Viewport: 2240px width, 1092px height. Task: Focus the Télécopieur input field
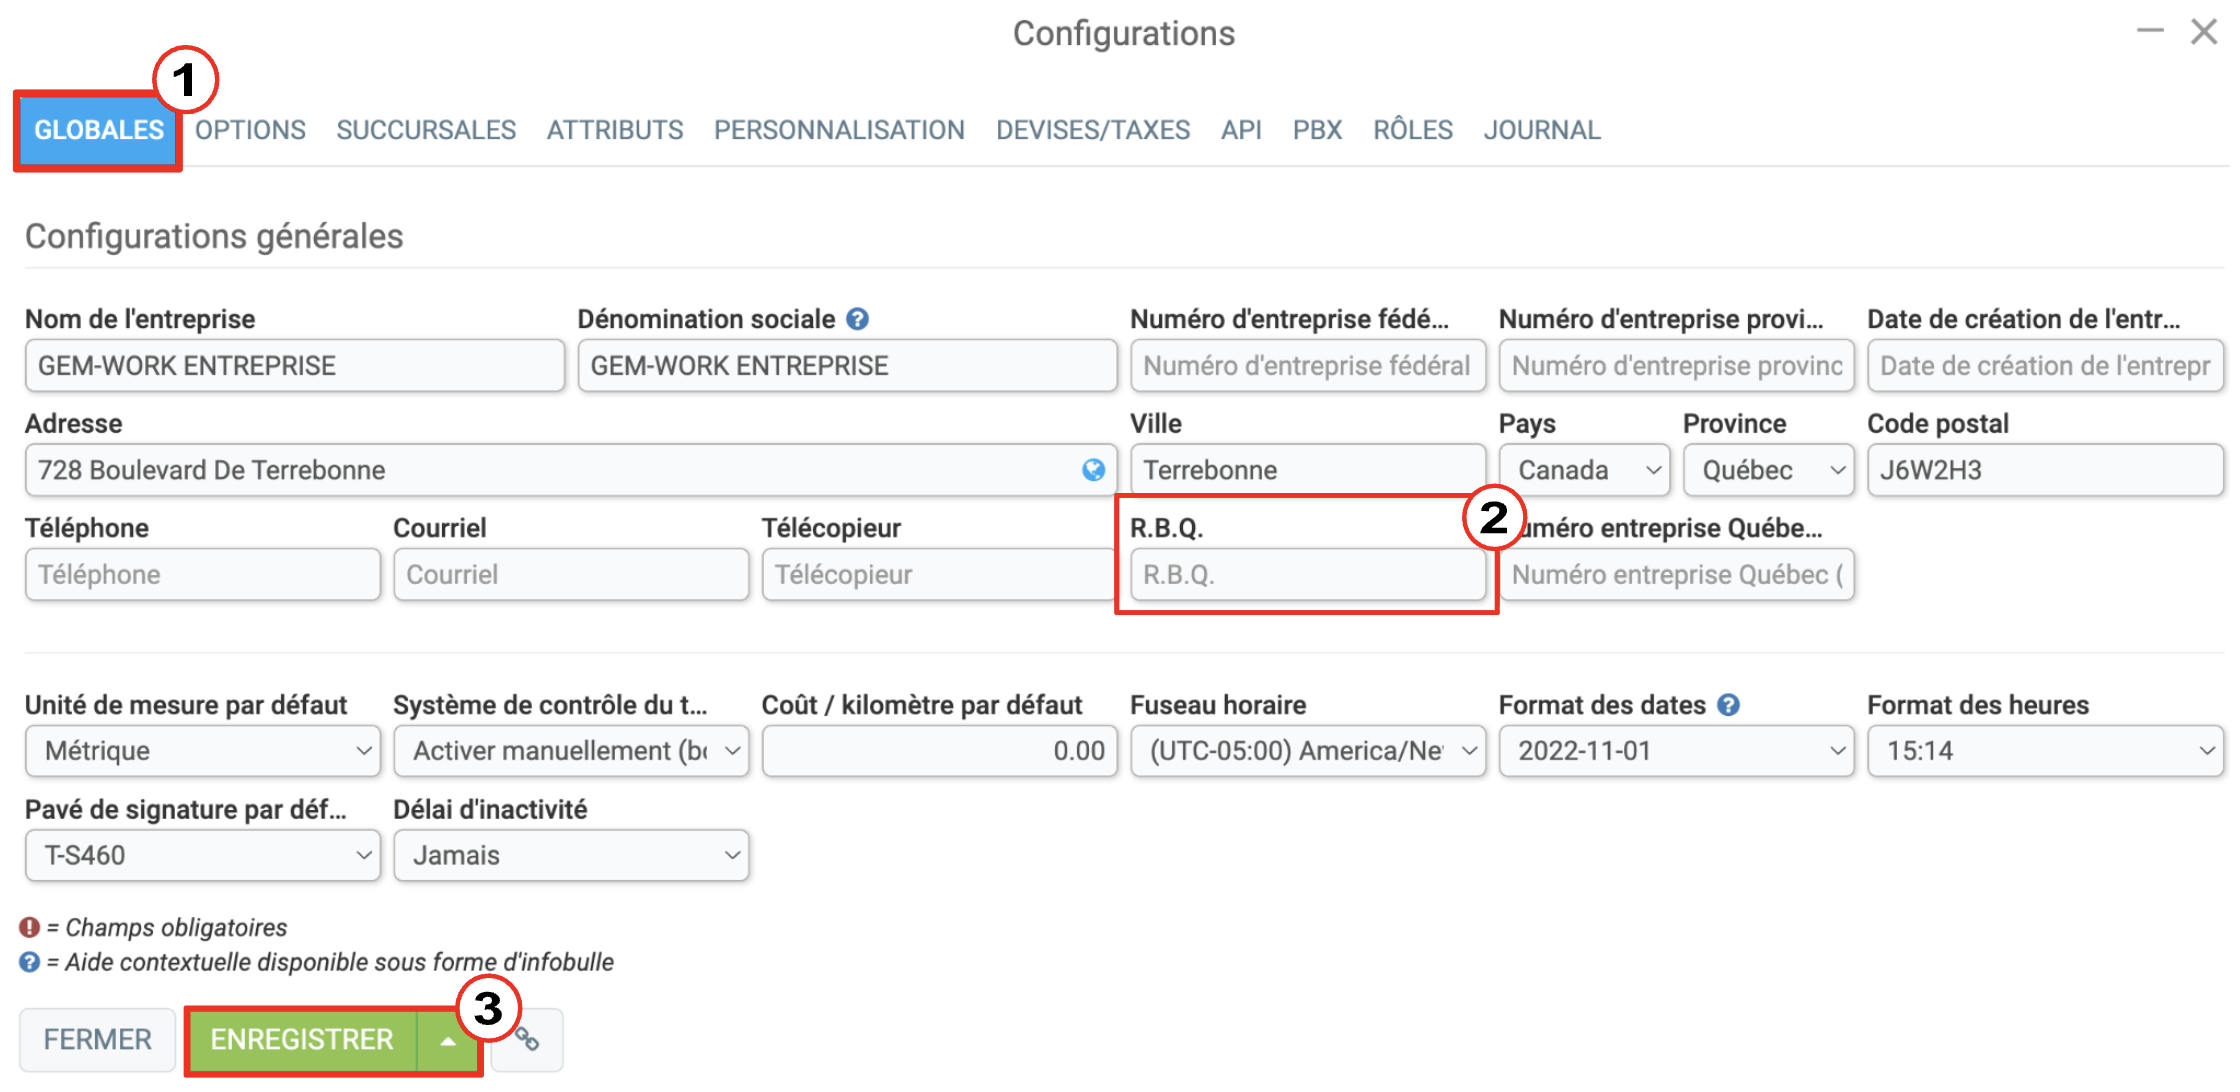[x=939, y=575]
